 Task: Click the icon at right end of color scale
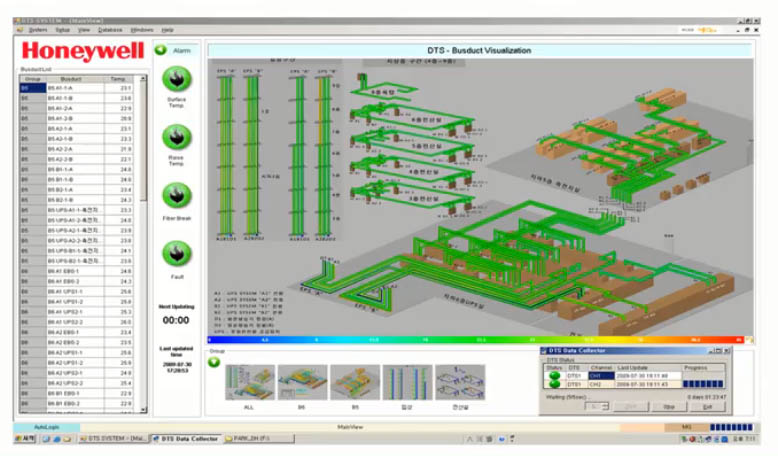[x=748, y=340]
